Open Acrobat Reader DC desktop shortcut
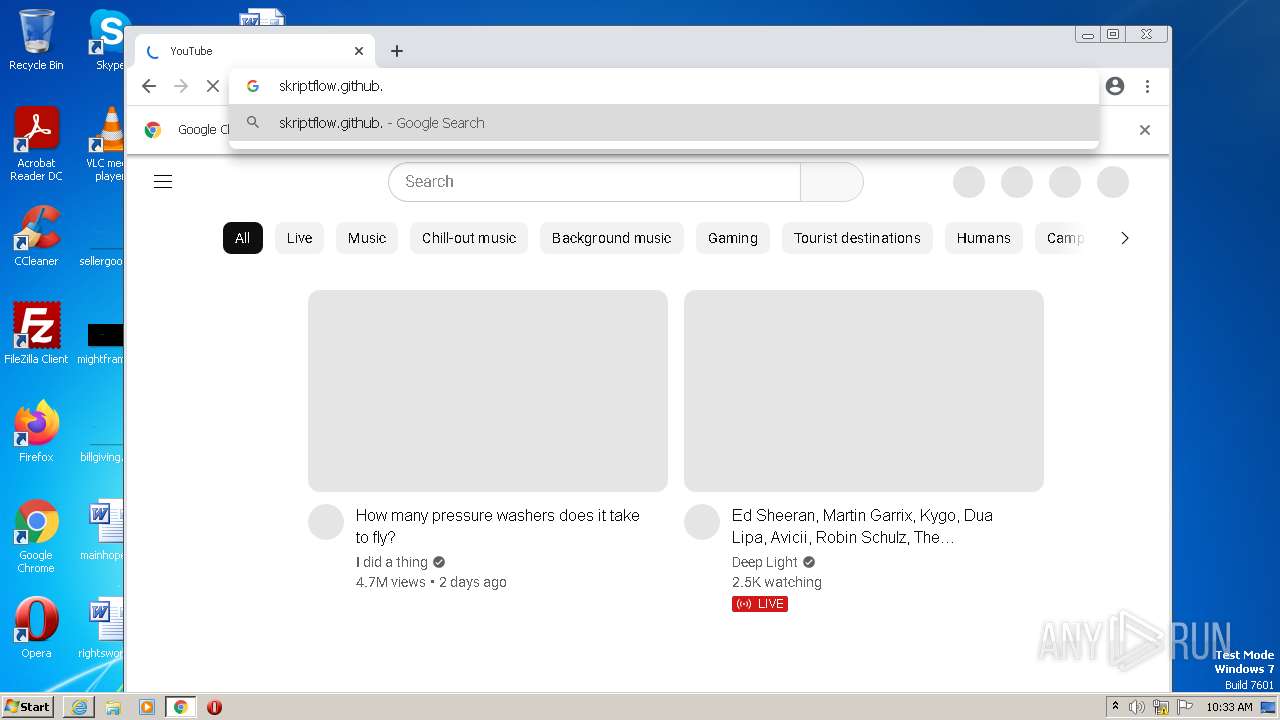 pyautogui.click(x=36, y=145)
